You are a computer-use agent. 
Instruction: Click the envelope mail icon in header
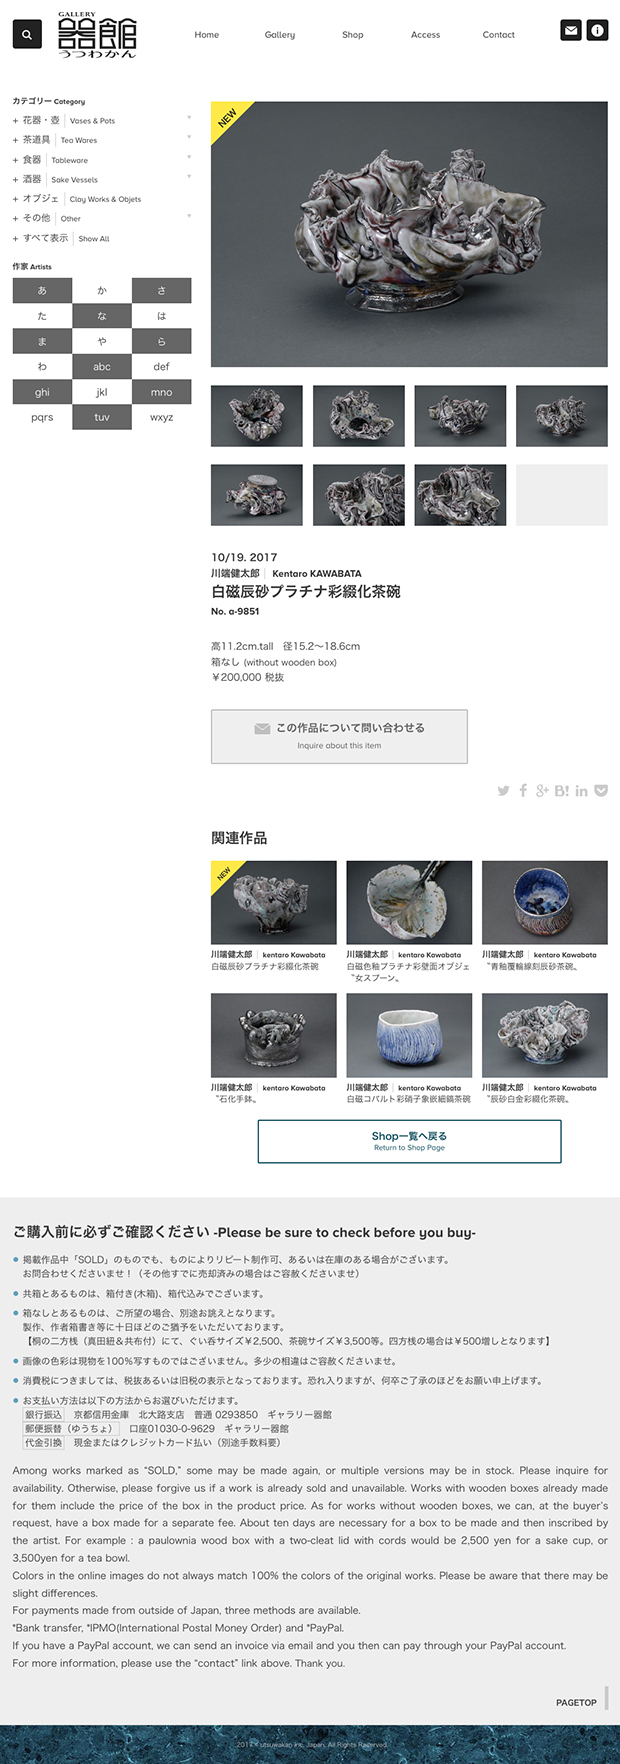571,30
